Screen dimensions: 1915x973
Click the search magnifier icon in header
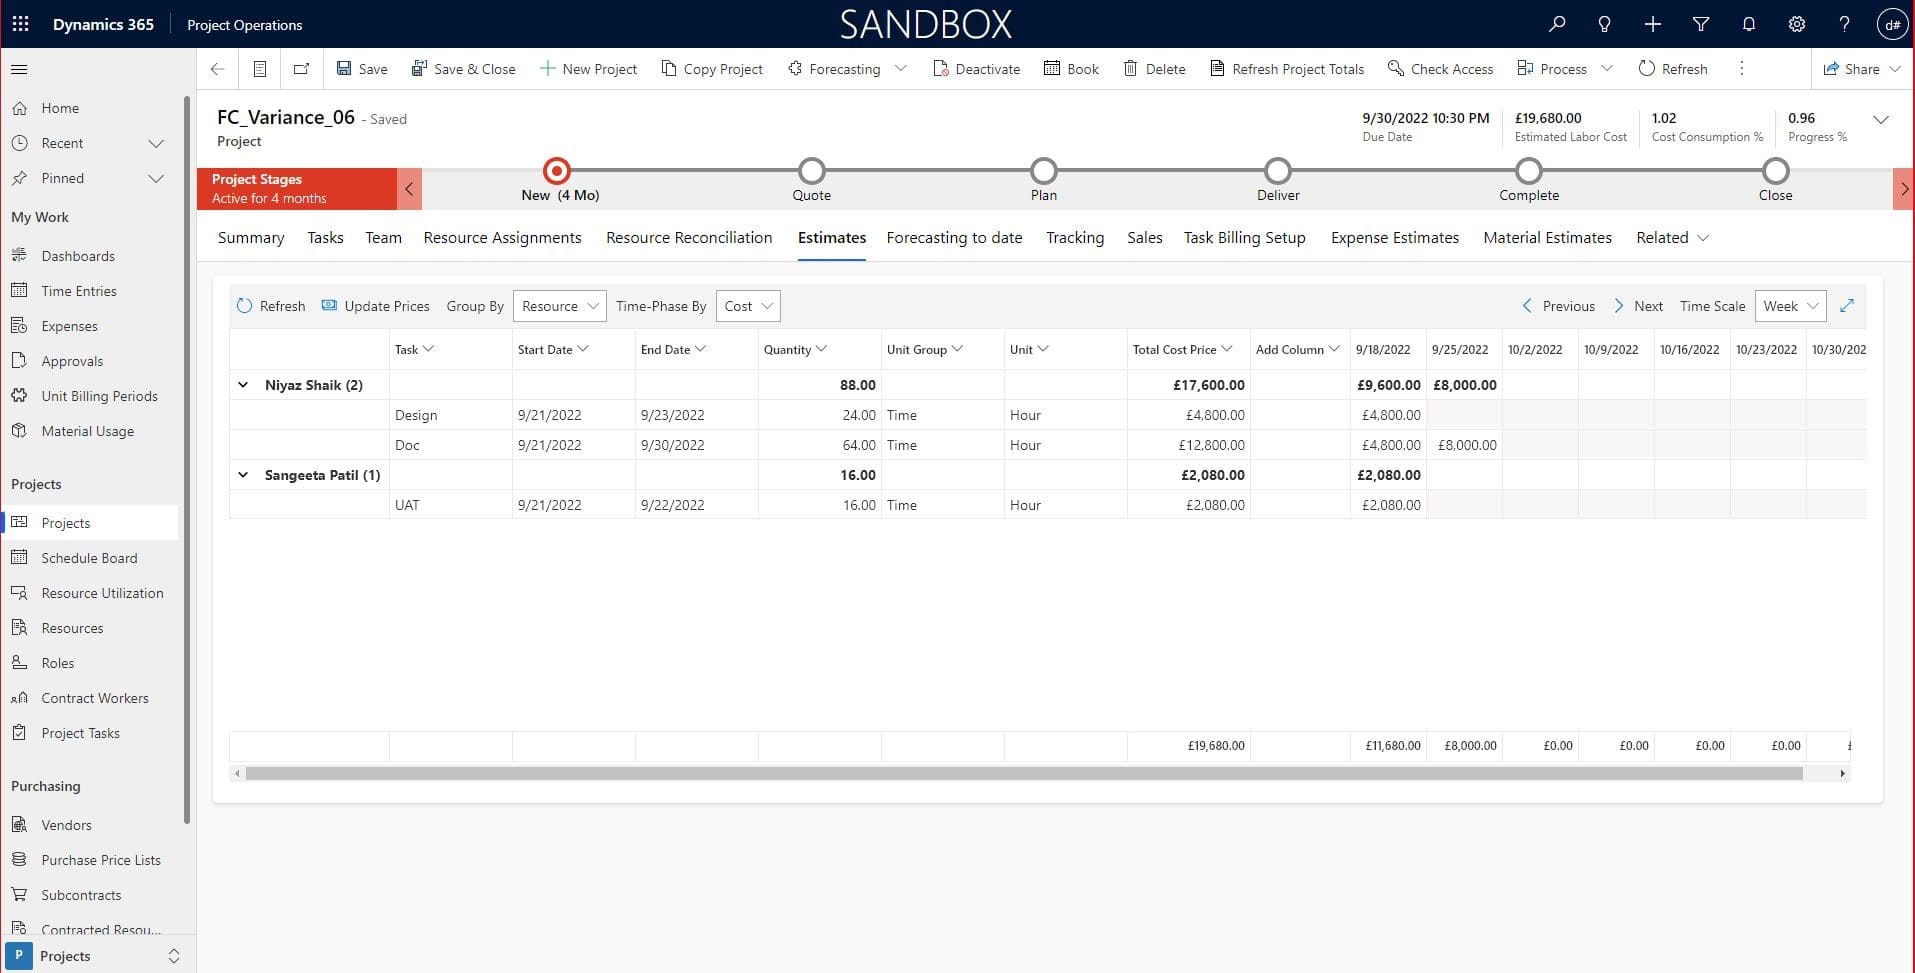[1557, 24]
